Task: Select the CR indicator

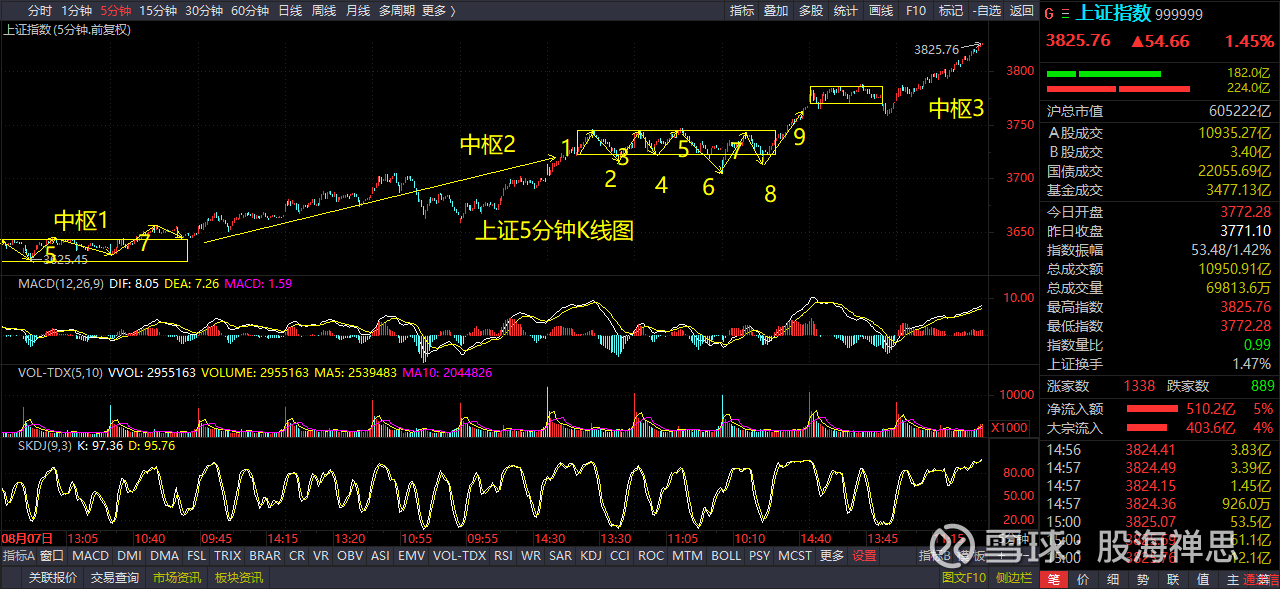Action: click(x=297, y=556)
